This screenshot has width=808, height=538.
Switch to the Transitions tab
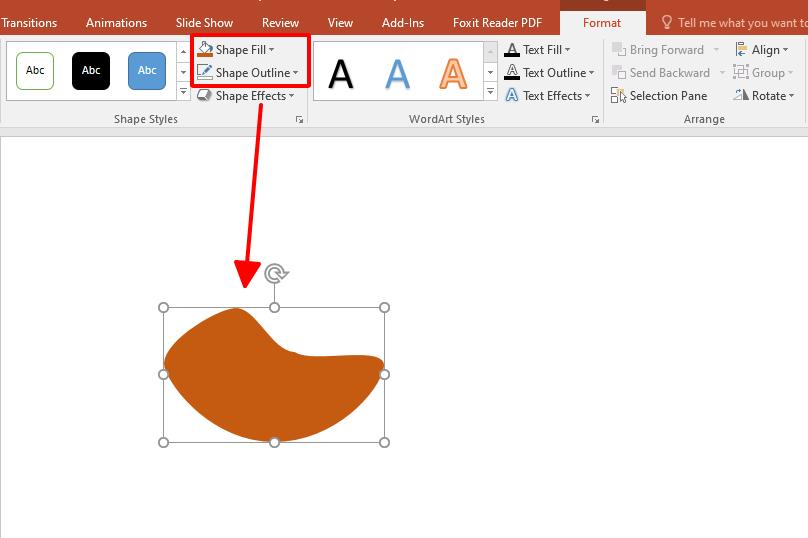29,23
